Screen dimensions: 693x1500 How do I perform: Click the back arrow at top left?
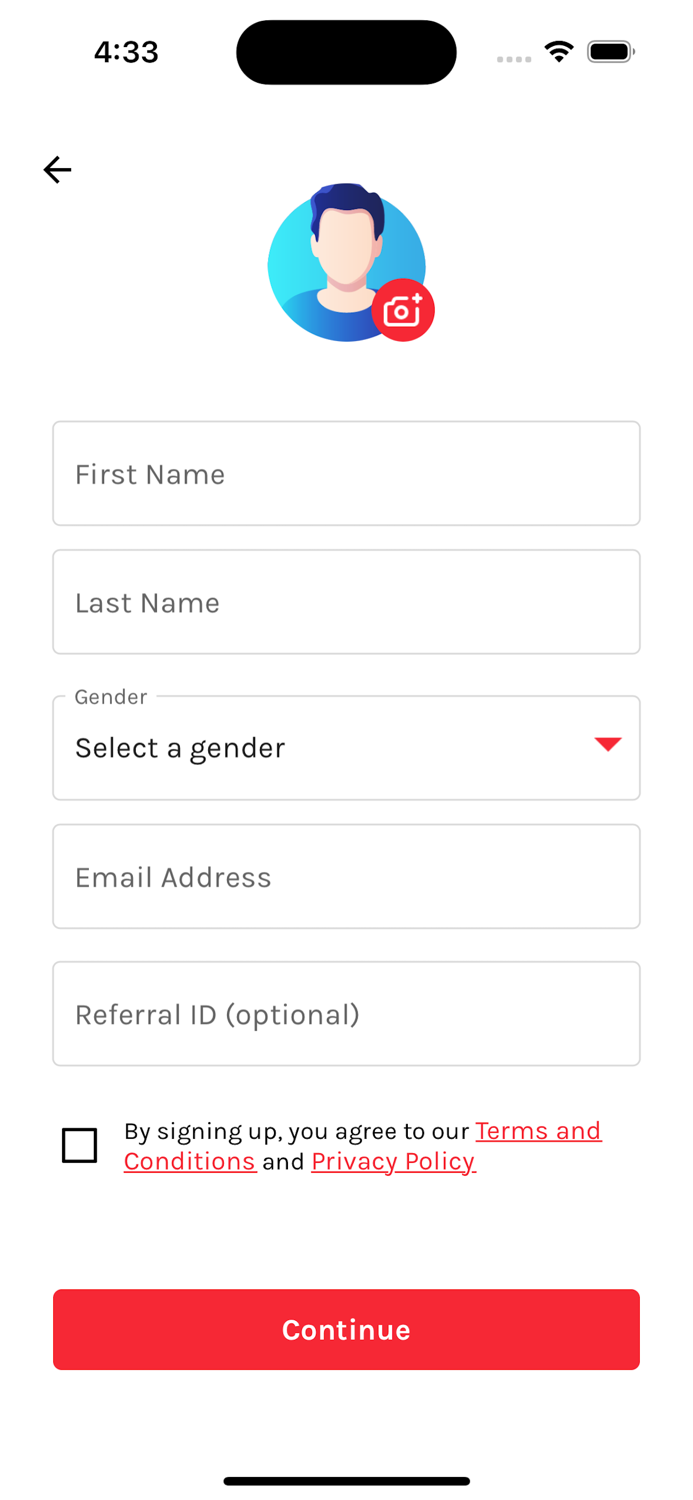[x=57, y=169]
